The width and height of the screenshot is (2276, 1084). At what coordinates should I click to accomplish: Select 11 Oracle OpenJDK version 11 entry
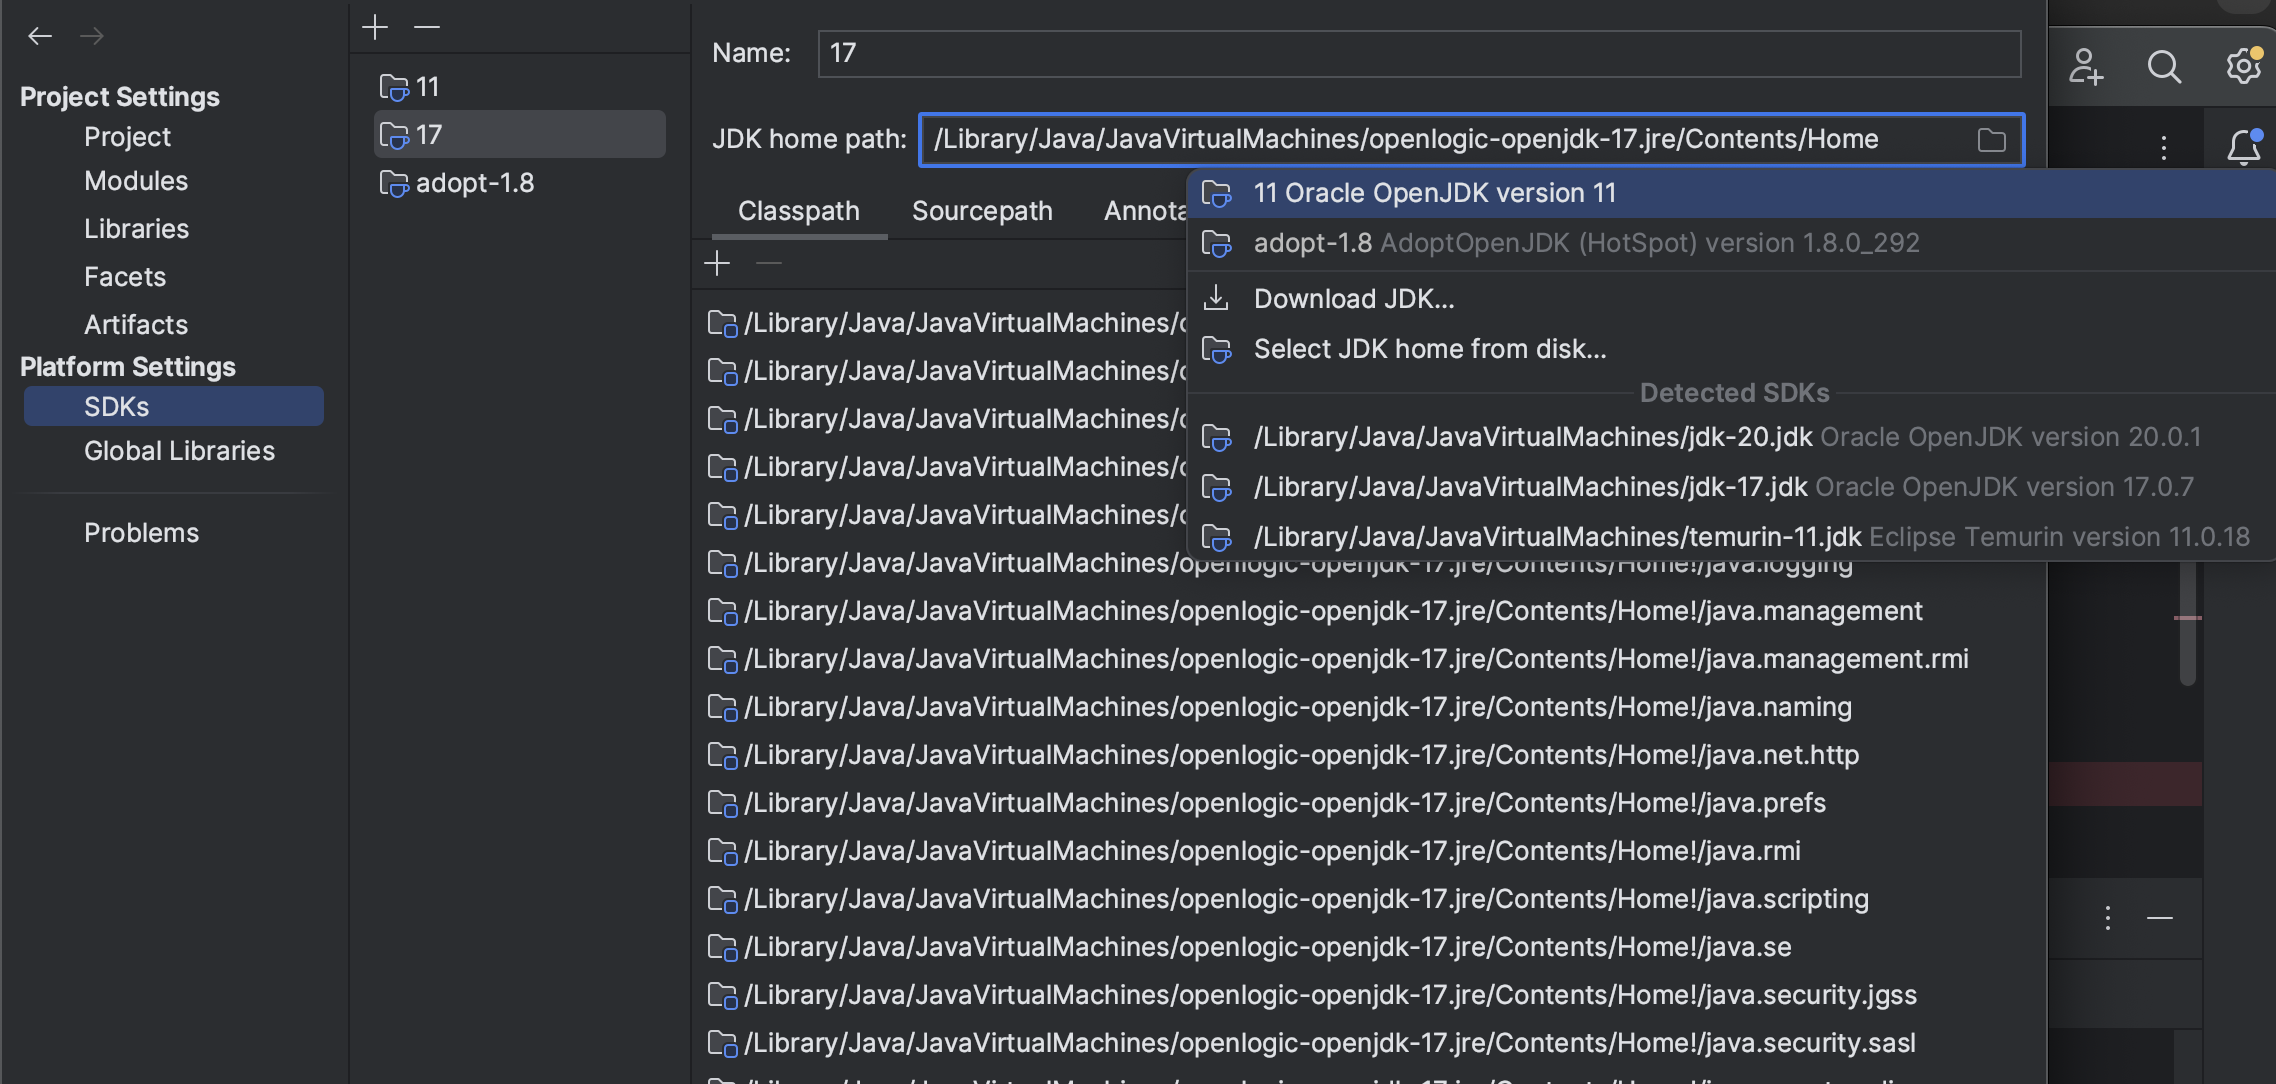(1434, 193)
